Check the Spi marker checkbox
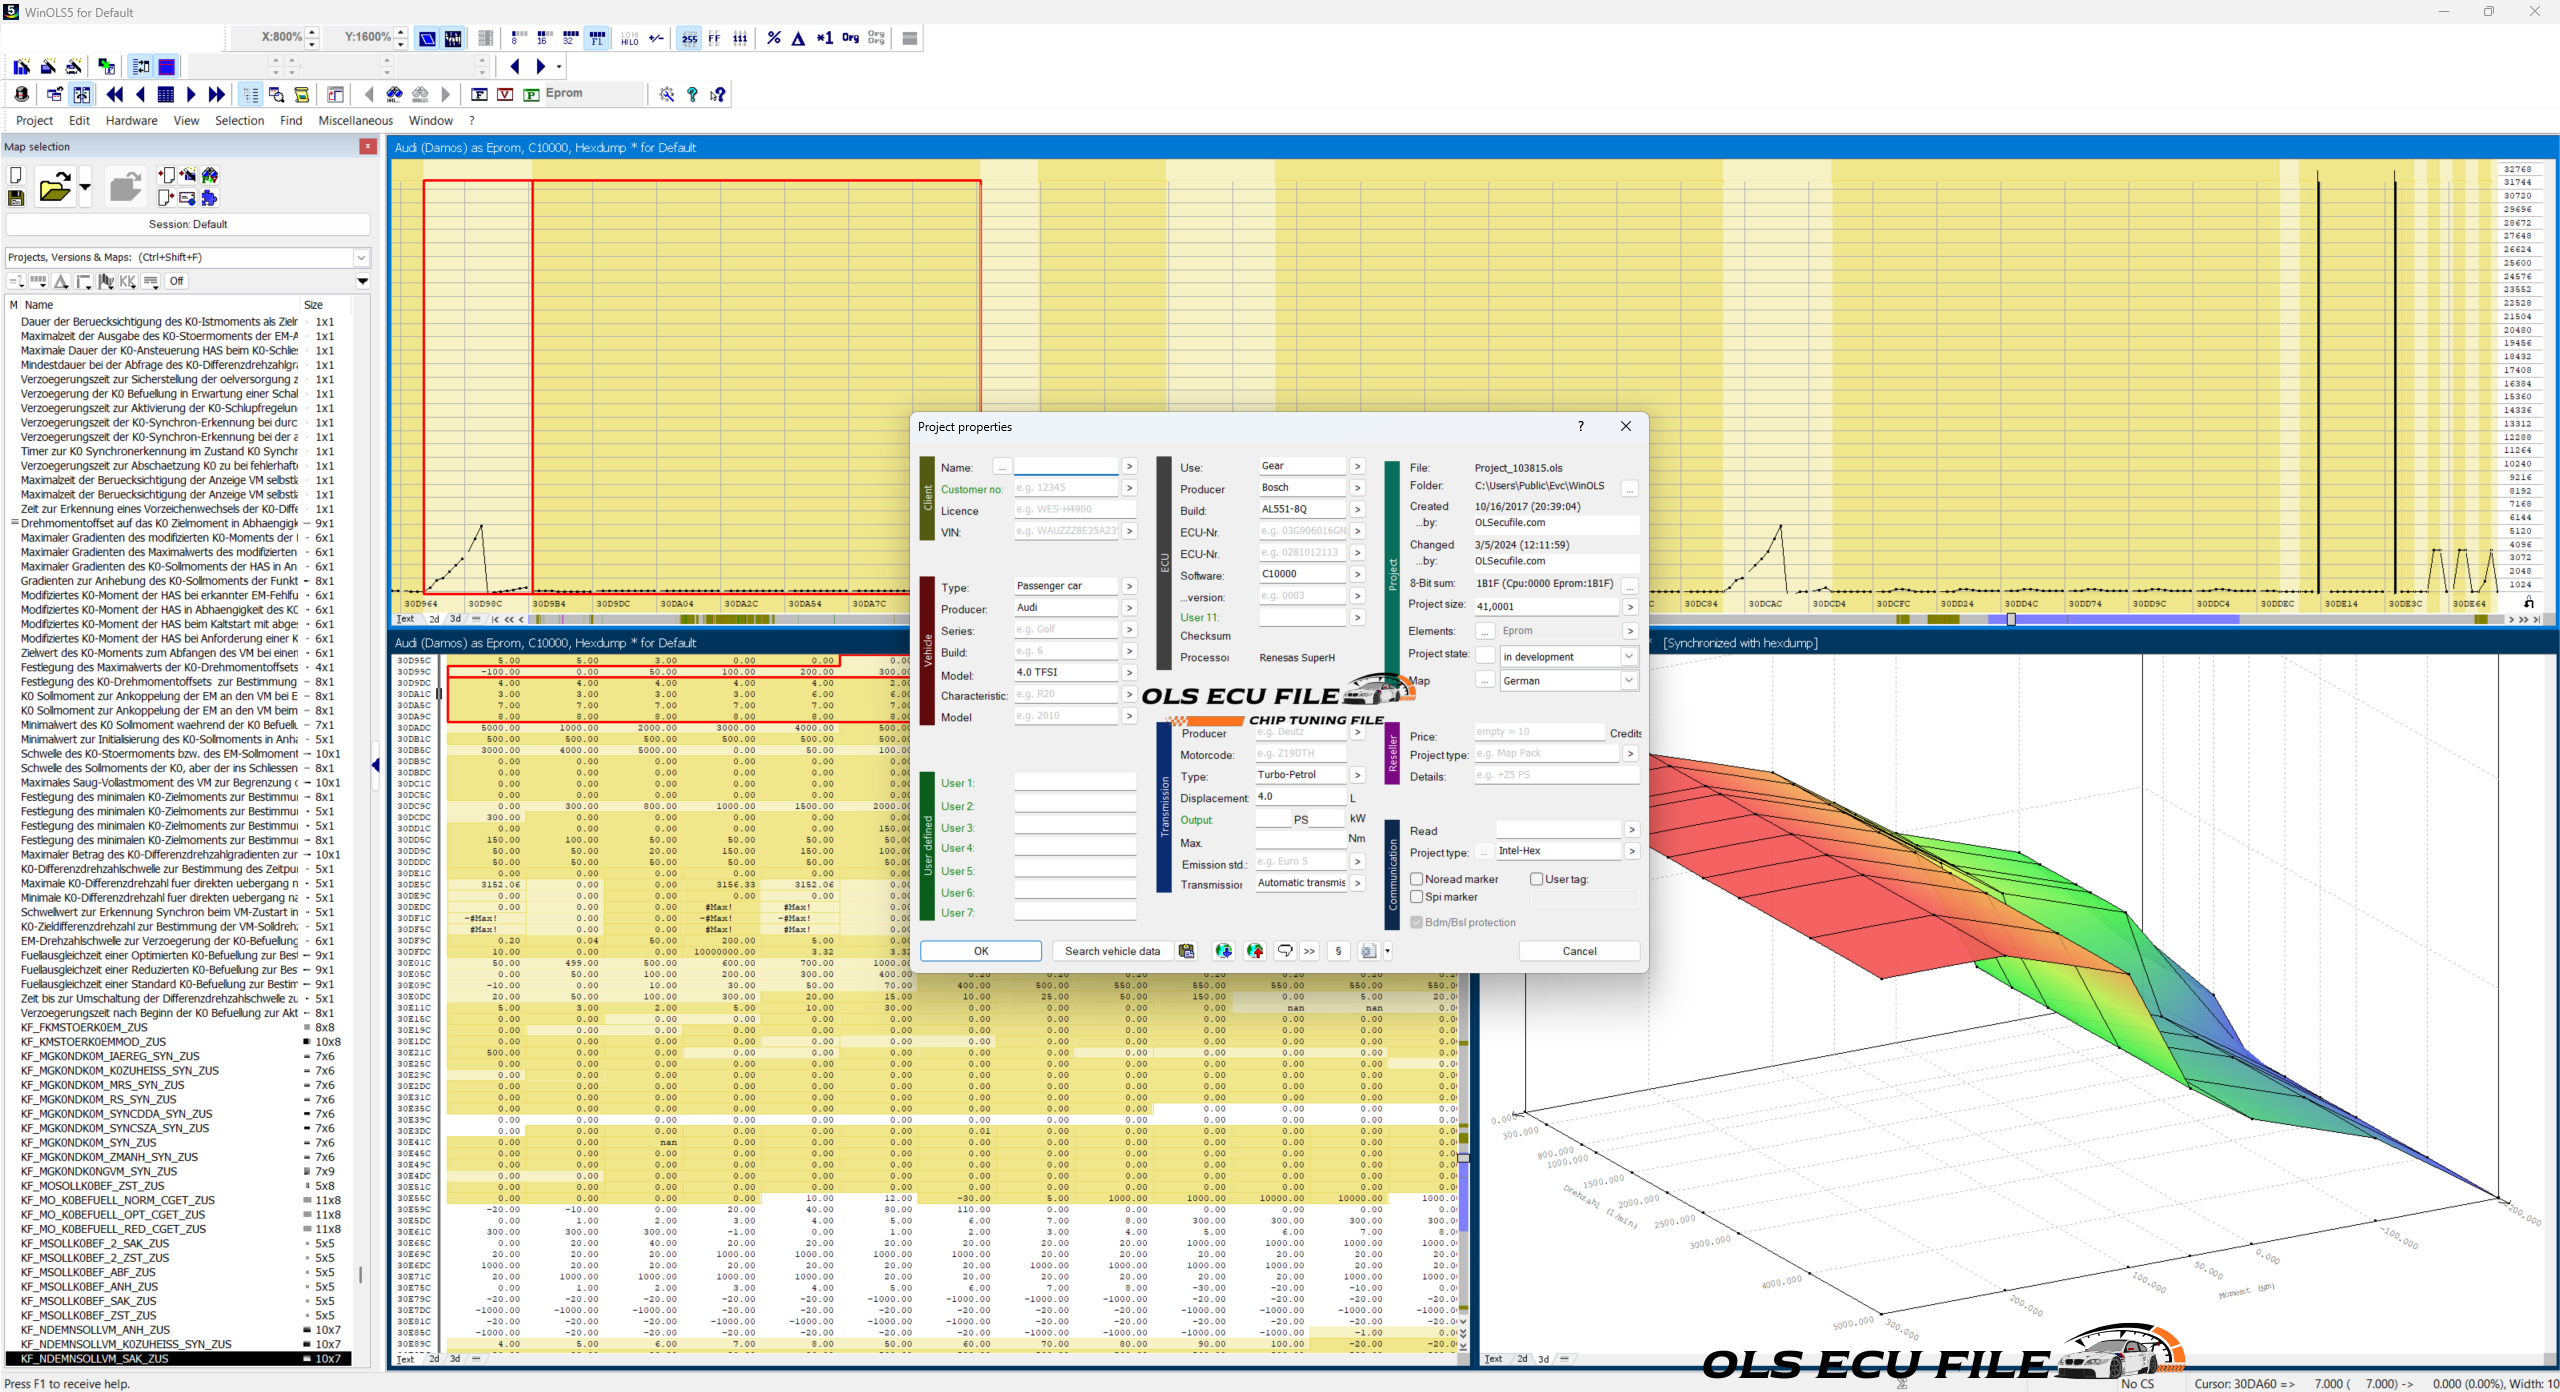Viewport: 2560px width, 1392px height. click(1417, 897)
